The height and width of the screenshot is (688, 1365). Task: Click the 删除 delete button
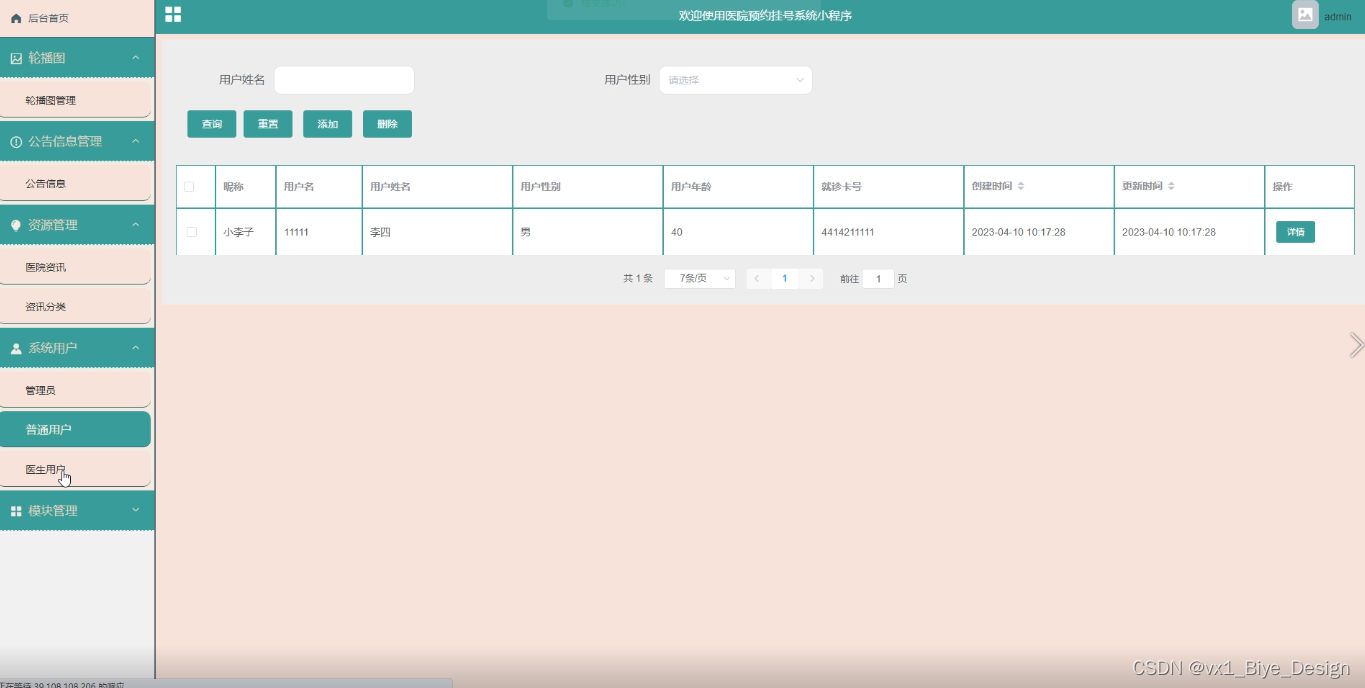click(388, 124)
